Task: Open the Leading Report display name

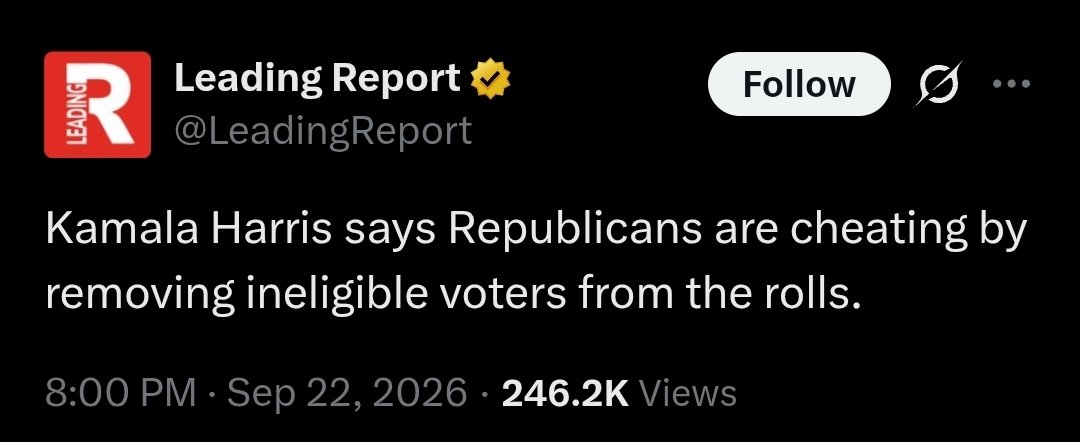Action: point(318,78)
